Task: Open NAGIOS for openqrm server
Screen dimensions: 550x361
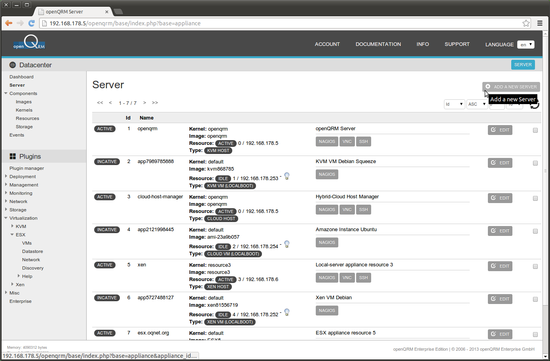Action: (327, 141)
